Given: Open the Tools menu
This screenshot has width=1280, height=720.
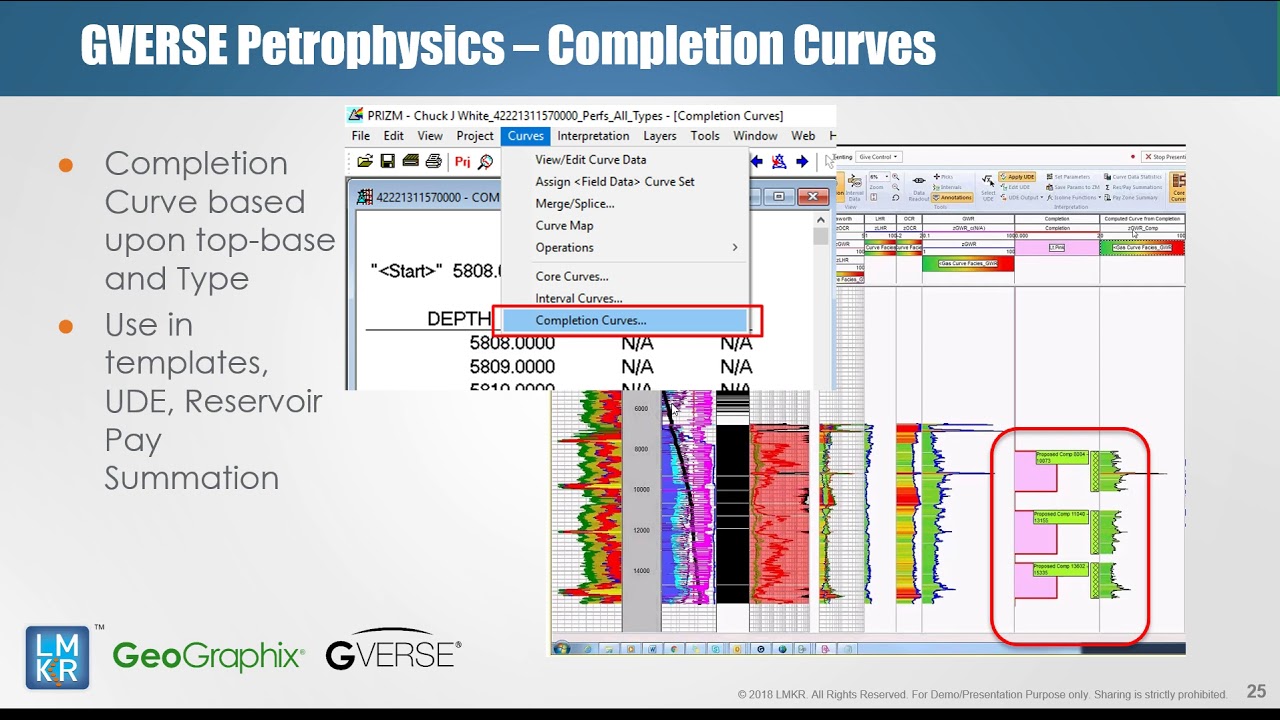Looking at the screenshot, I should (705, 136).
